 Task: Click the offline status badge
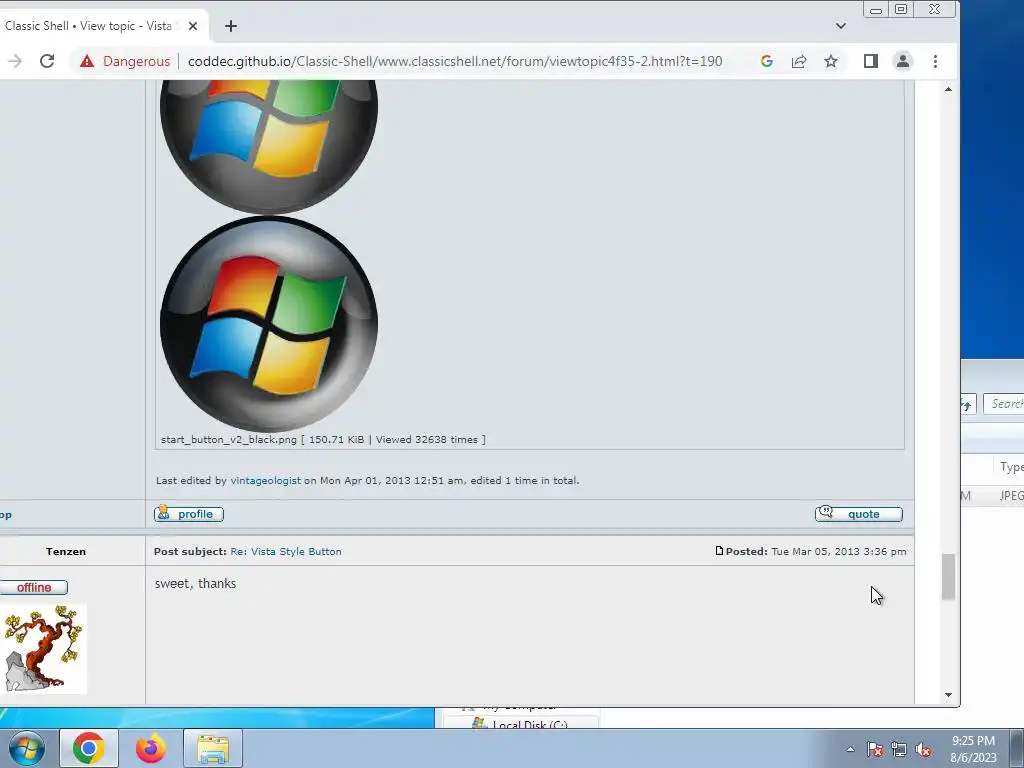coord(34,587)
